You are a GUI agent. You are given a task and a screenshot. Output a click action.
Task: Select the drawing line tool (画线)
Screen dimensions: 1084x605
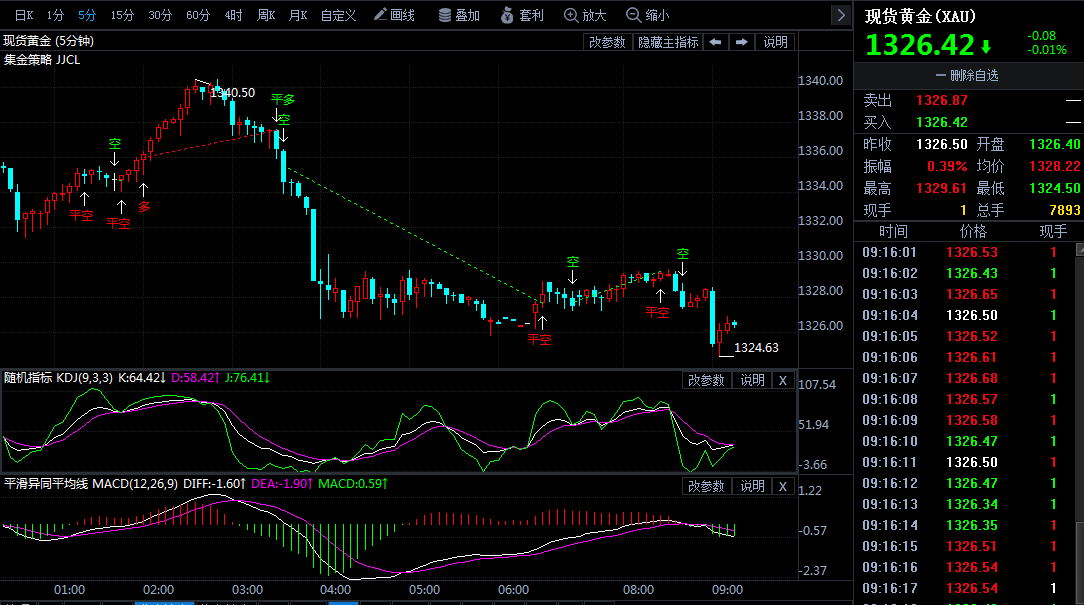click(394, 15)
